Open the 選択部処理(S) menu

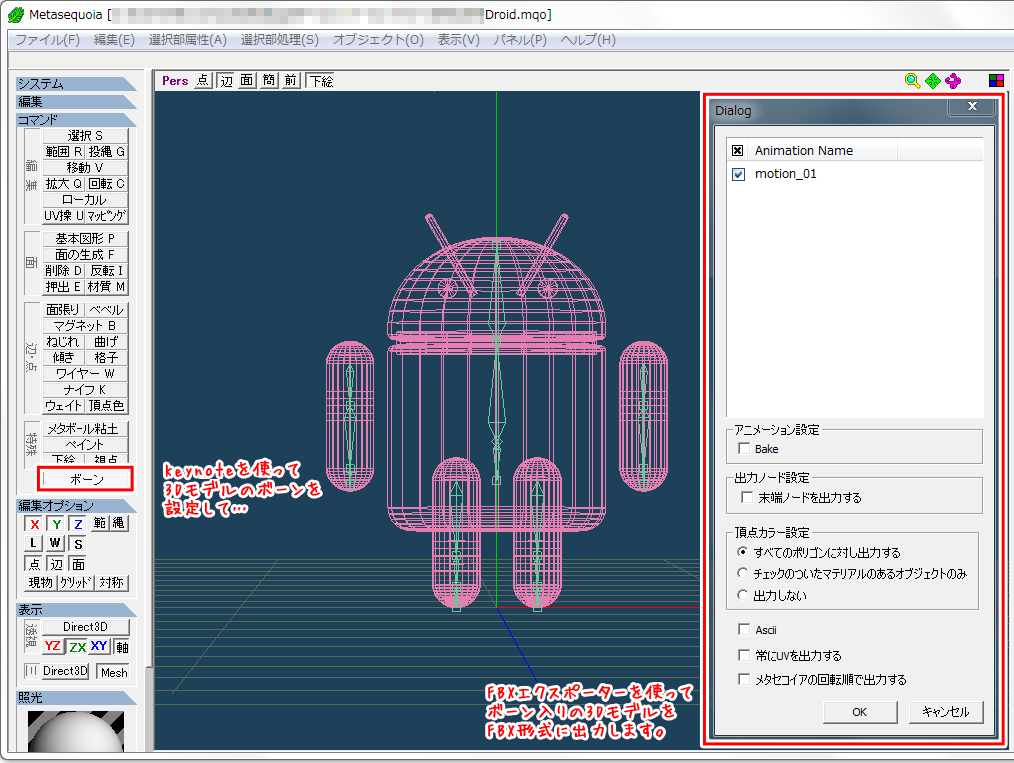tap(279, 40)
